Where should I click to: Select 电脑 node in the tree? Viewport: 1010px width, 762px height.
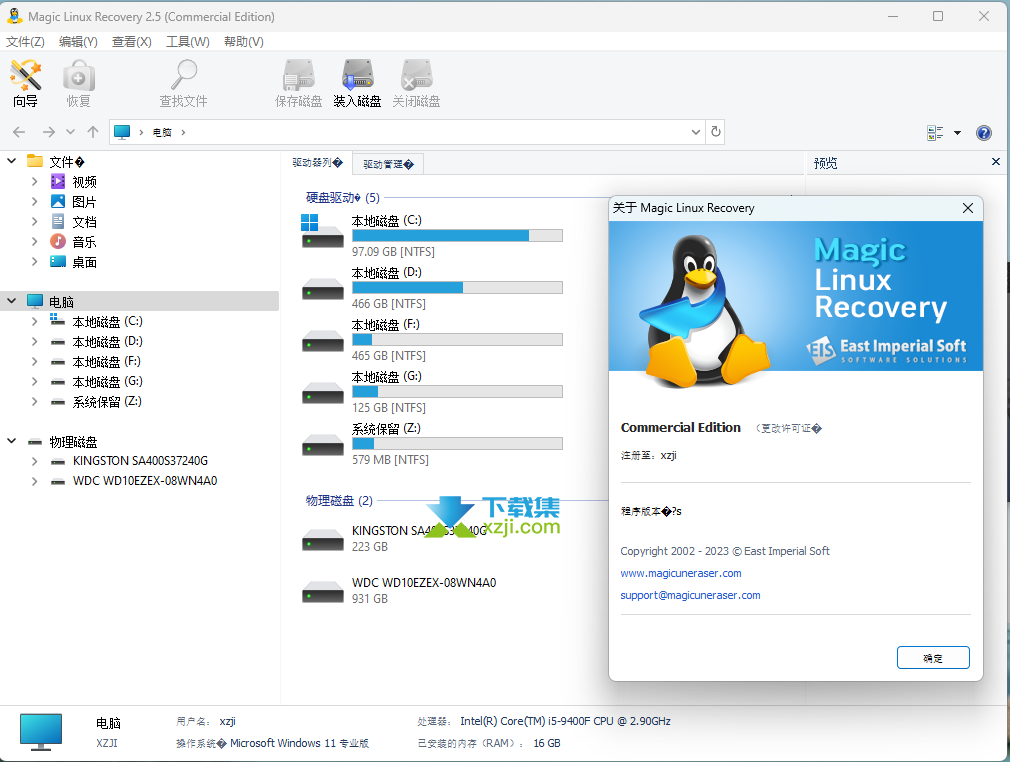61,301
